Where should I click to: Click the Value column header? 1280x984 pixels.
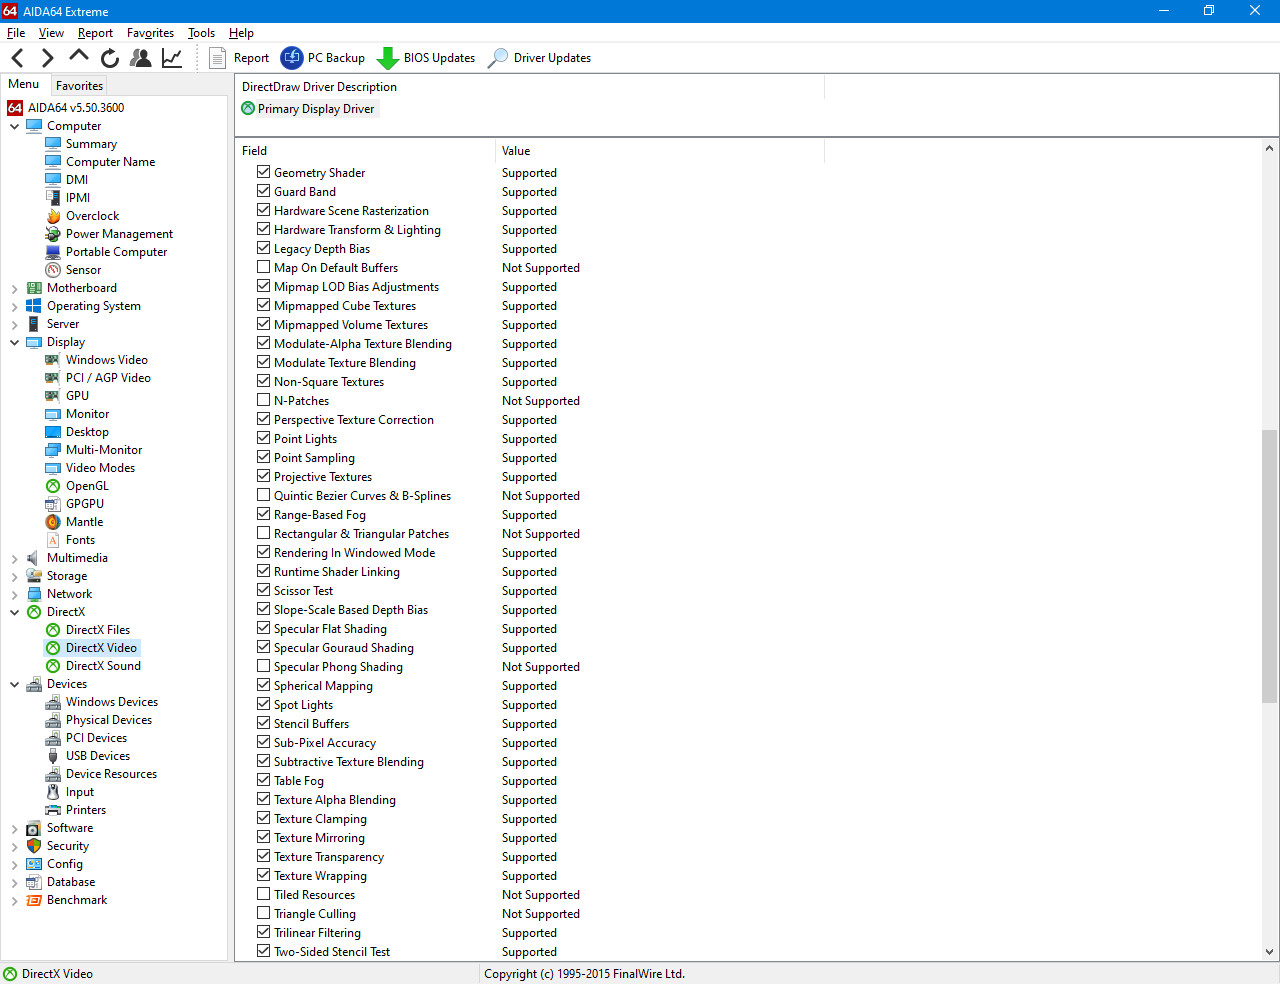[x=660, y=151]
